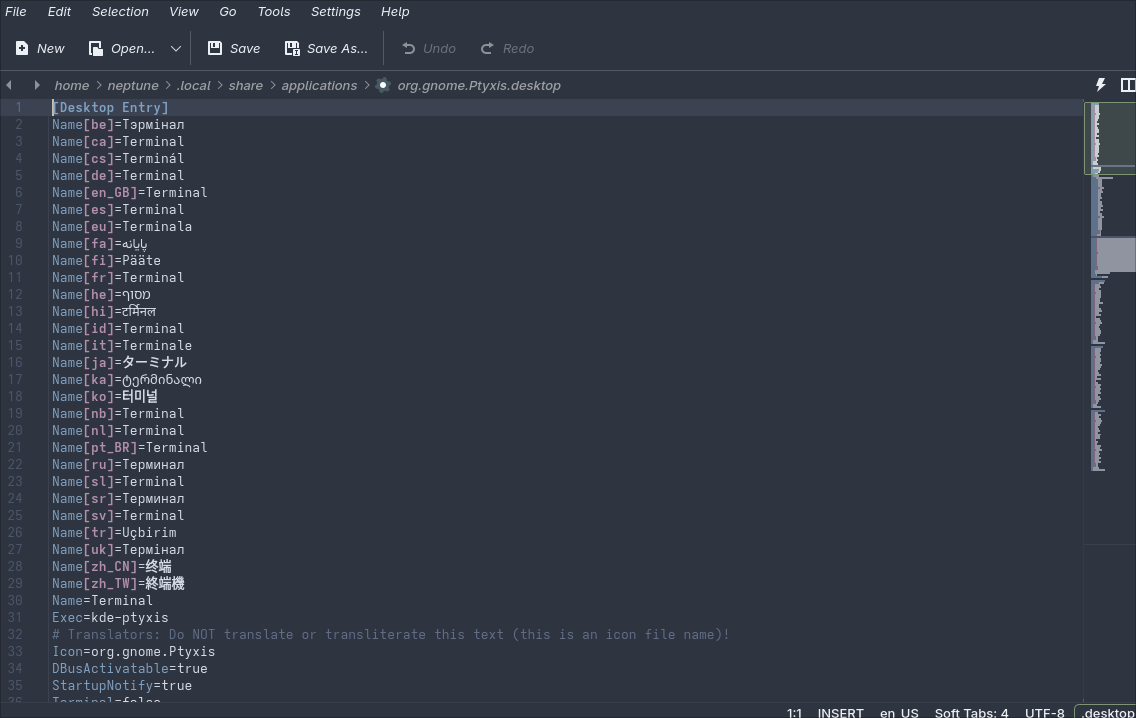Open the File menu
The image size is (1136, 718).
15,12
